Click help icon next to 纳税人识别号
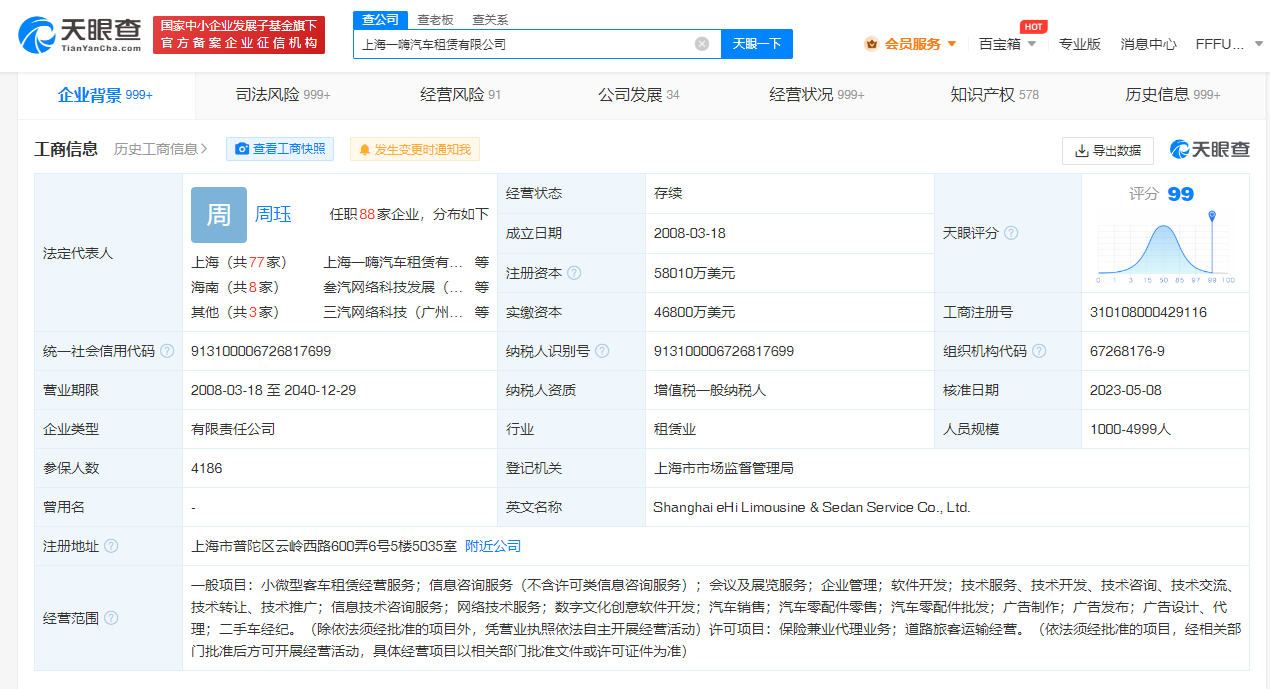 [x=600, y=351]
